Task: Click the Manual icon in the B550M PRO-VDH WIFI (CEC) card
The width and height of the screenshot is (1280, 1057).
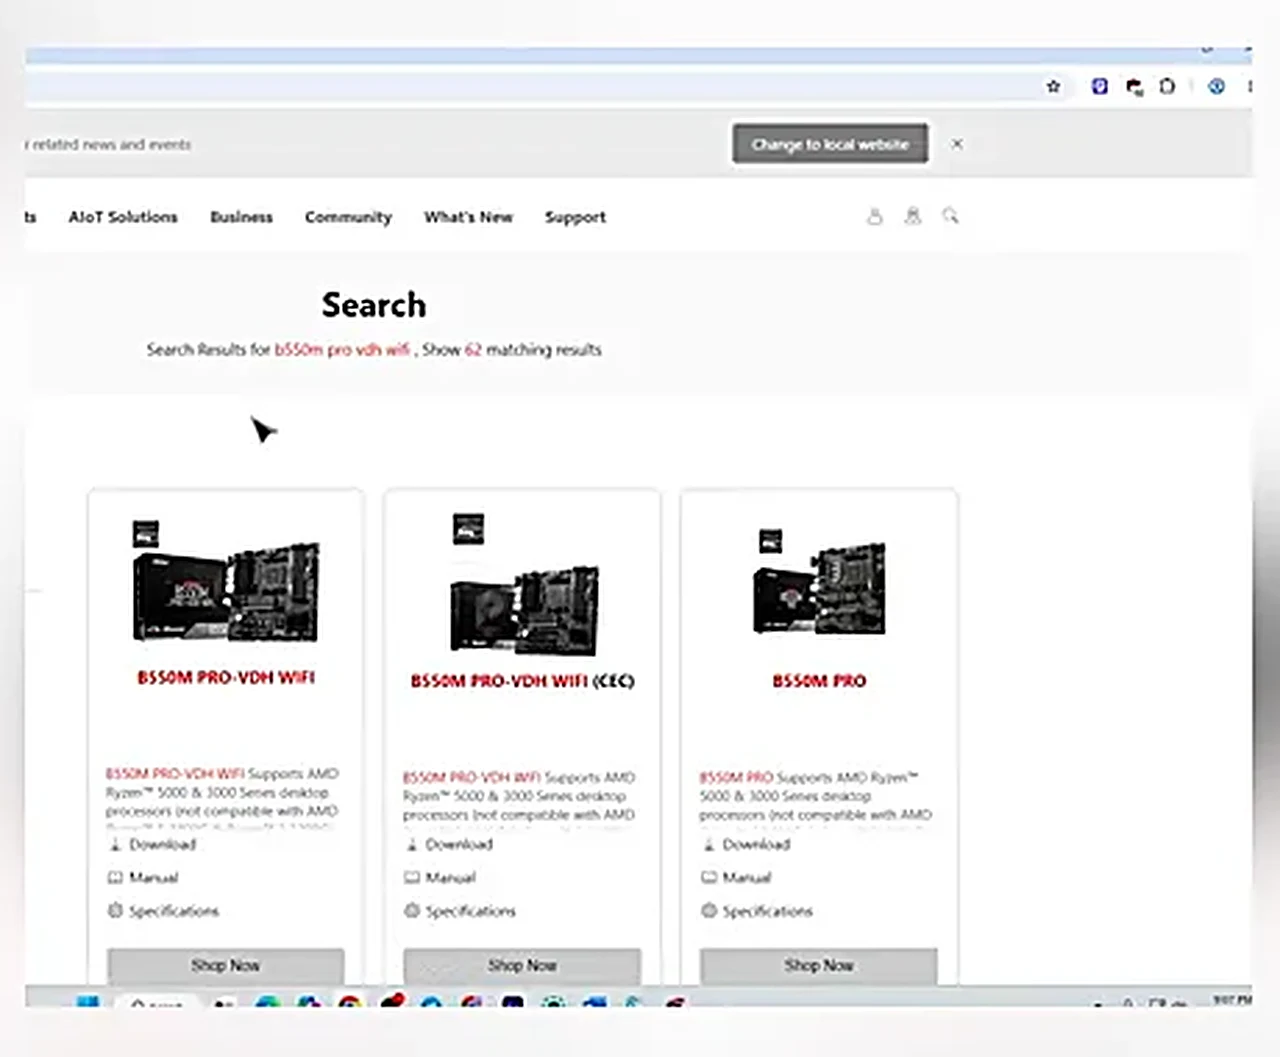Action: click(x=412, y=878)
